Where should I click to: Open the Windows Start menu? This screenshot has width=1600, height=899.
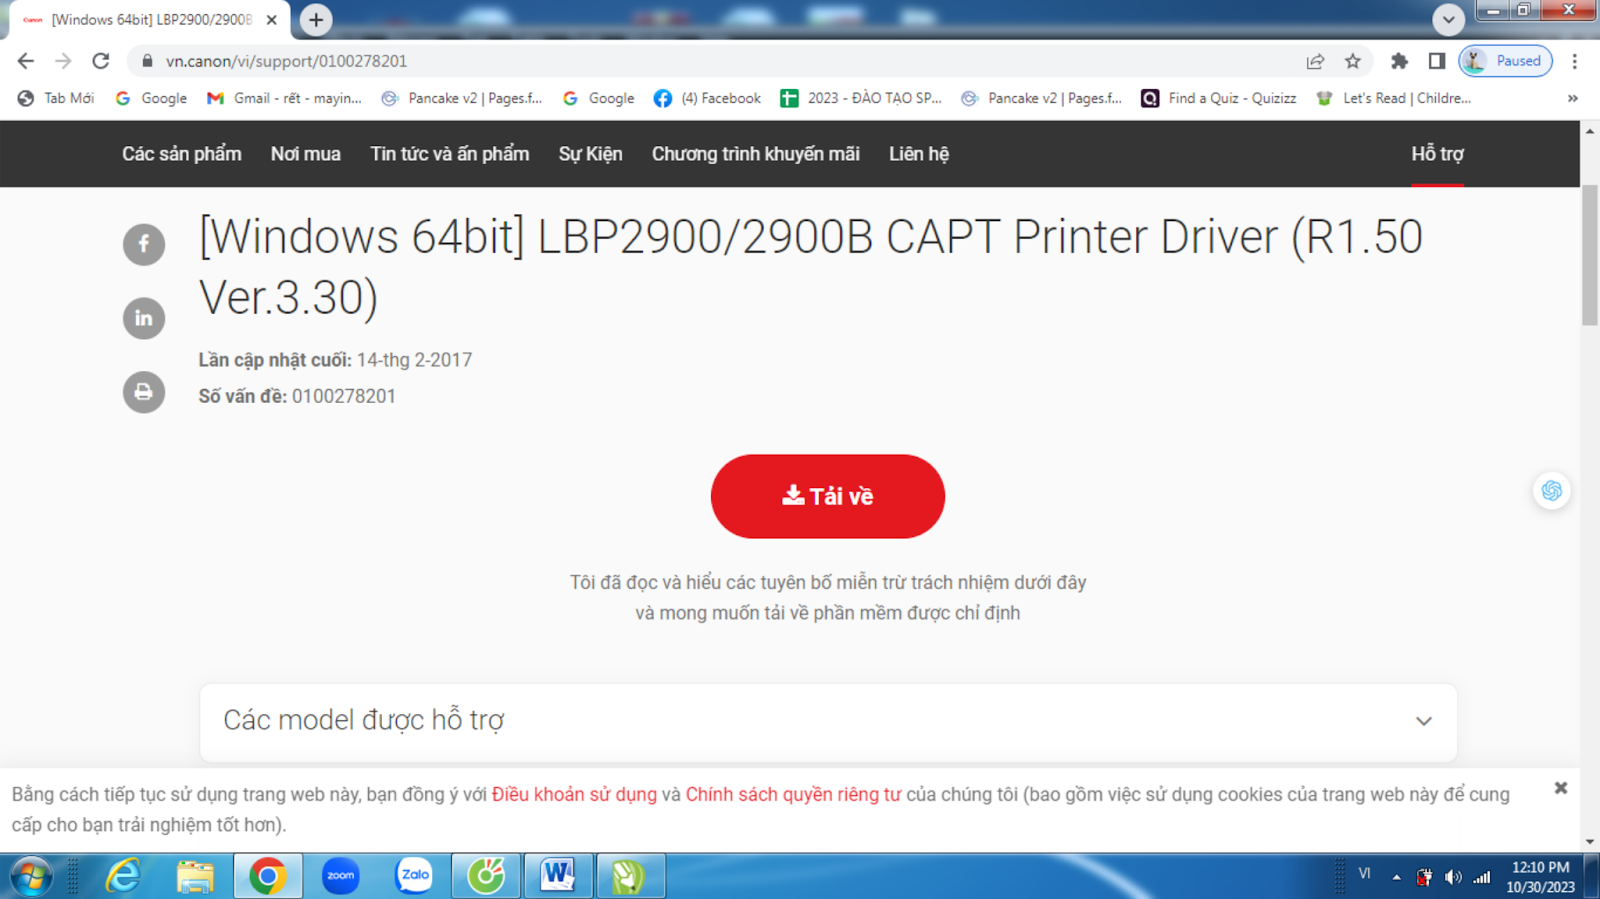31,877
